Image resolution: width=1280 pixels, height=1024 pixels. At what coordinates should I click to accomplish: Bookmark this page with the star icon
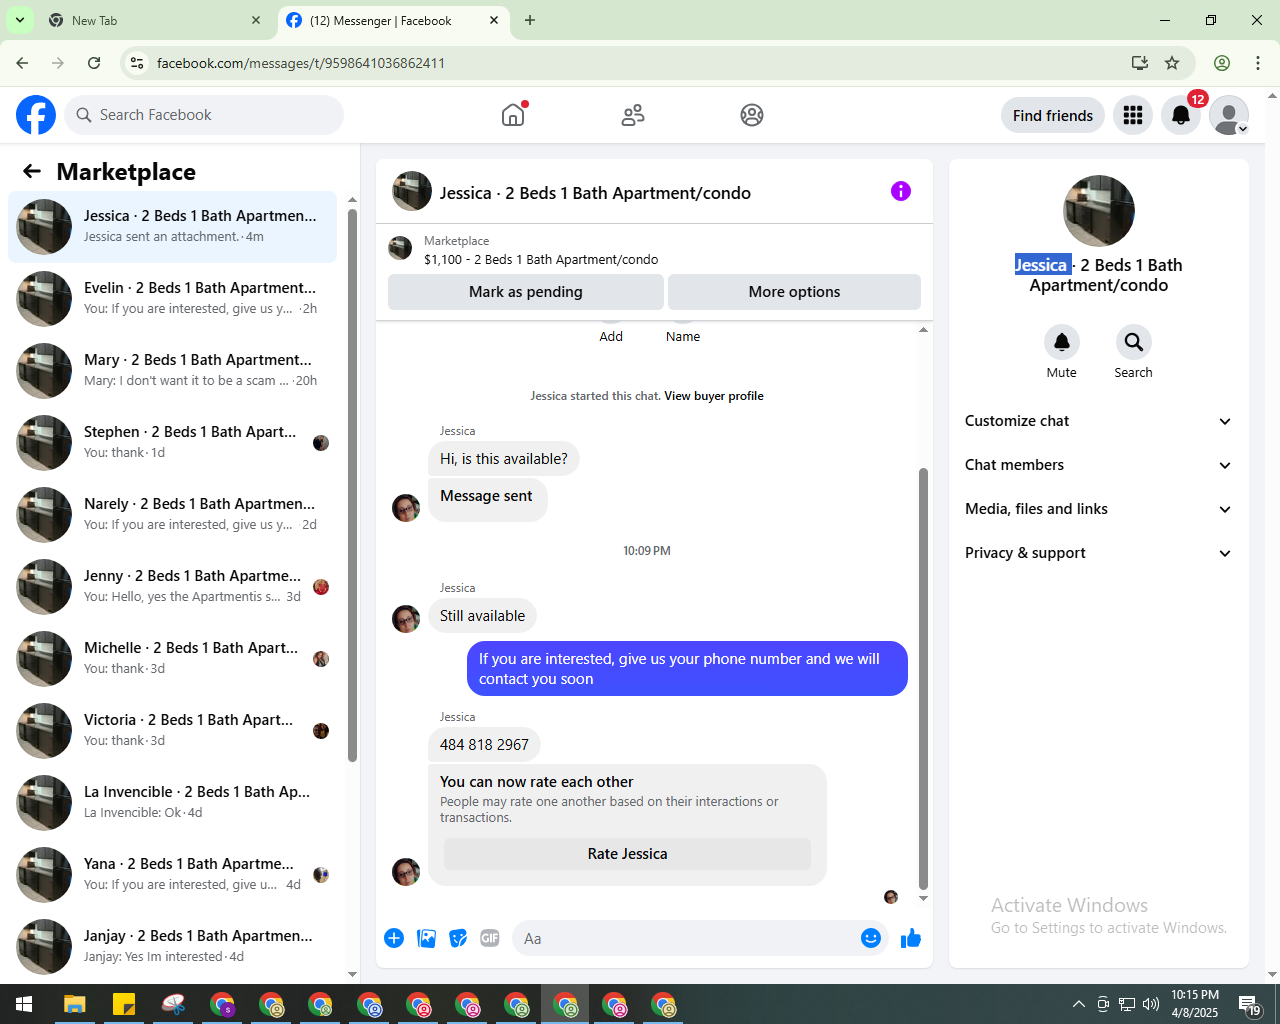(x=1172, y=63)
